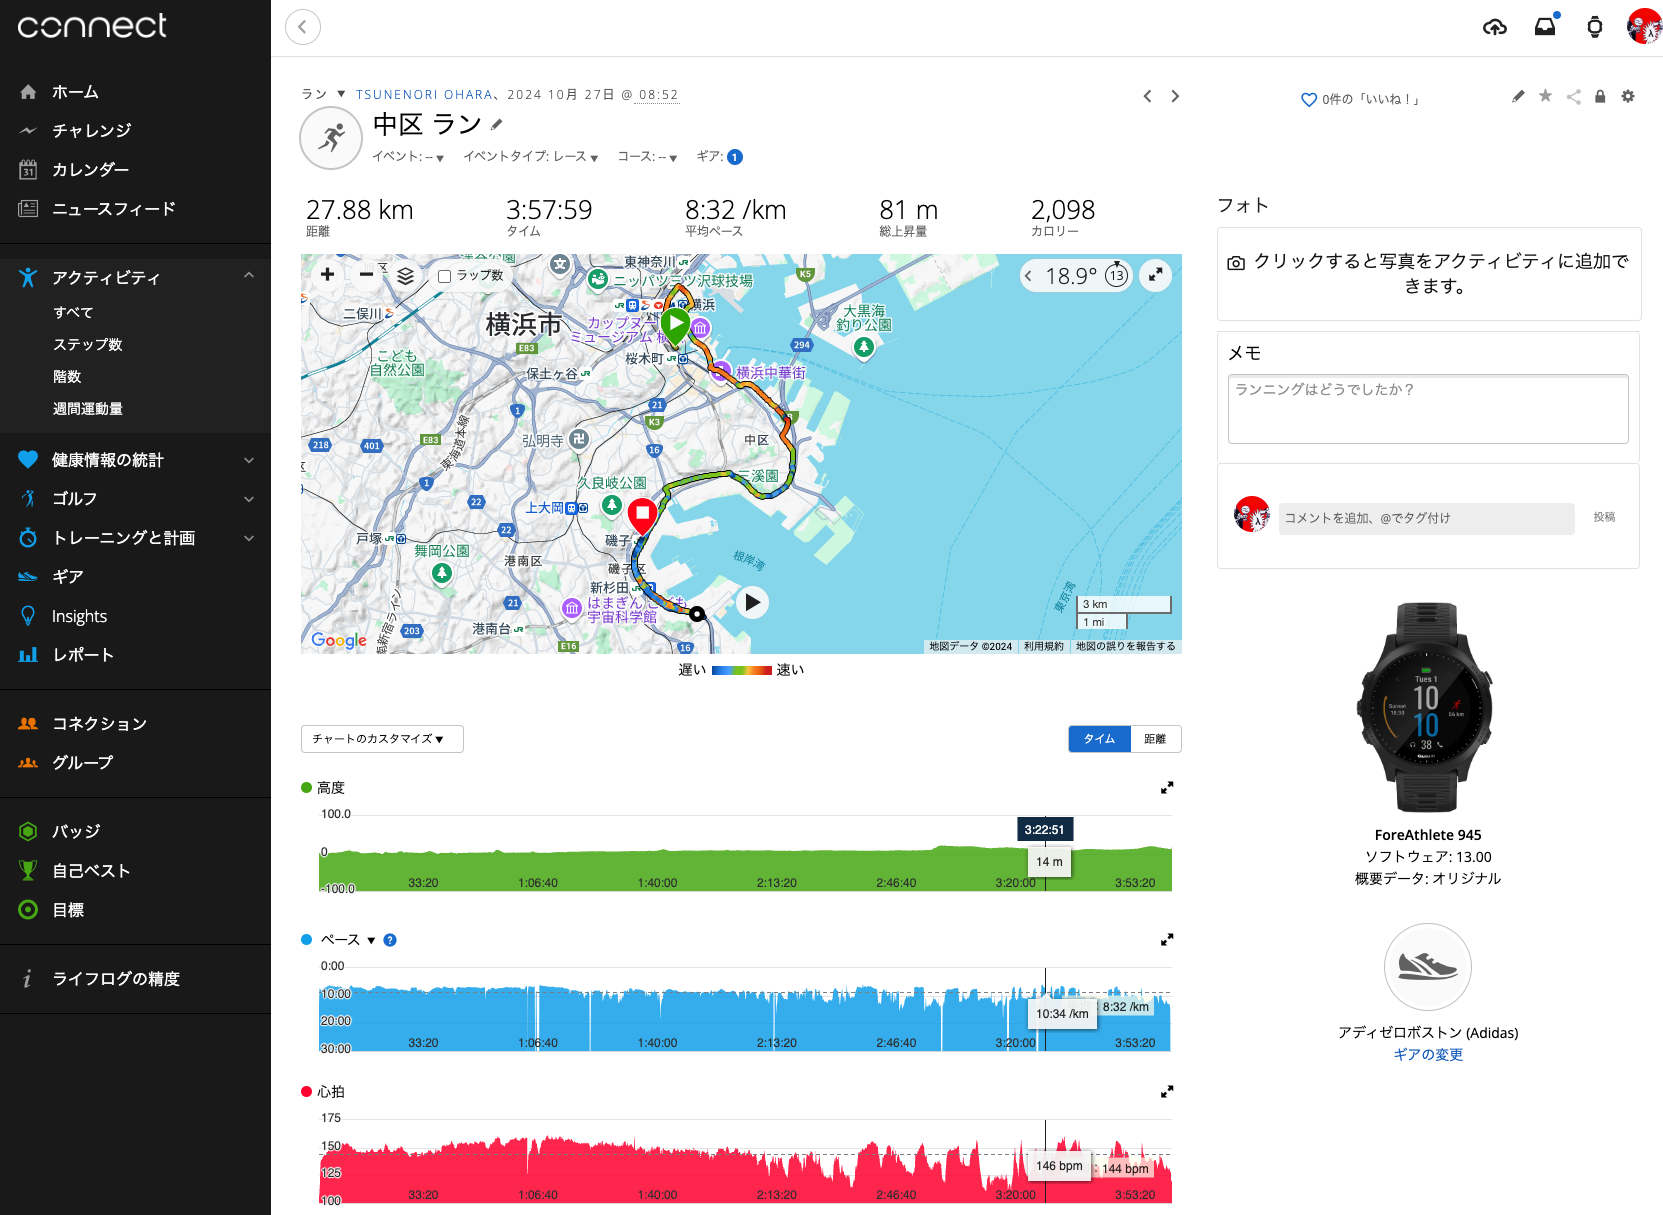Click the ギアの変更 link
The image size is (1663, 1215).
(x=1427, y=1054)
